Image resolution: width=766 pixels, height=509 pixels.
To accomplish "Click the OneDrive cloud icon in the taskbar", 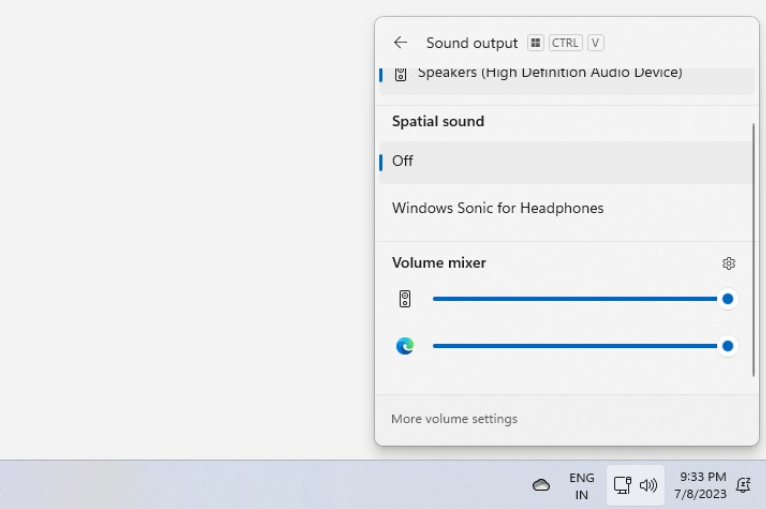I will coord(541,485).
